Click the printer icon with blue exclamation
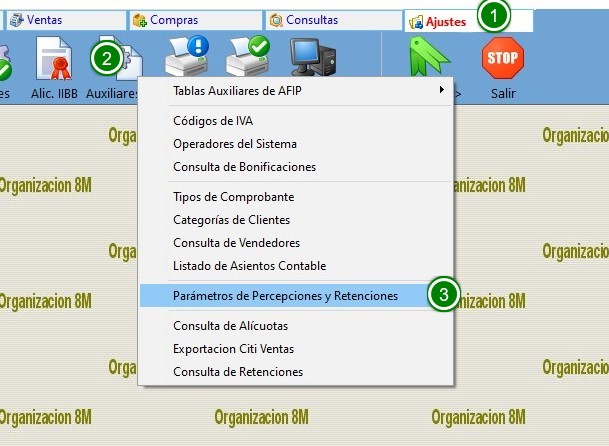This screenshot has height=446, width=609. click(x=187, y=56)
